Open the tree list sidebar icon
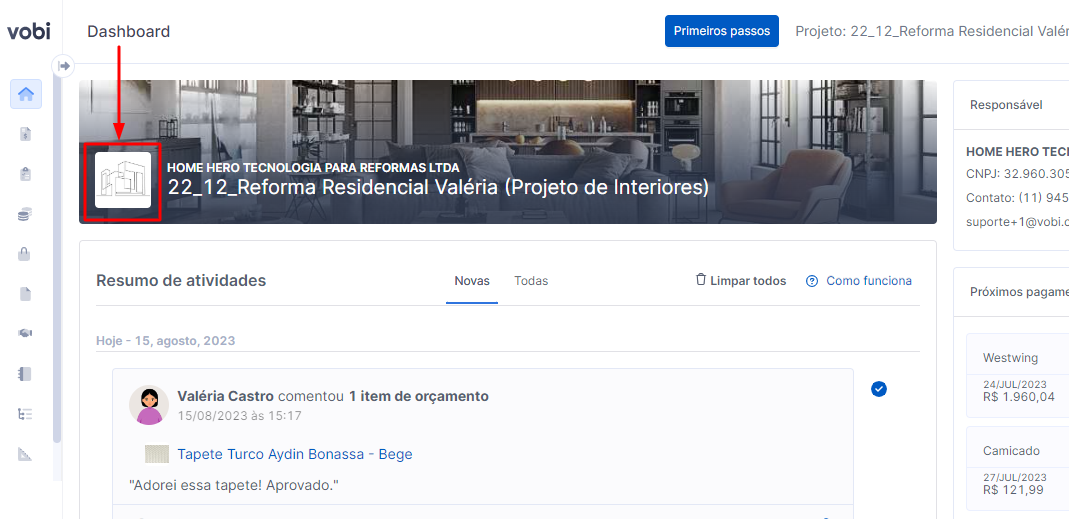Screen dimensions: 1069x519 (25, 413)
